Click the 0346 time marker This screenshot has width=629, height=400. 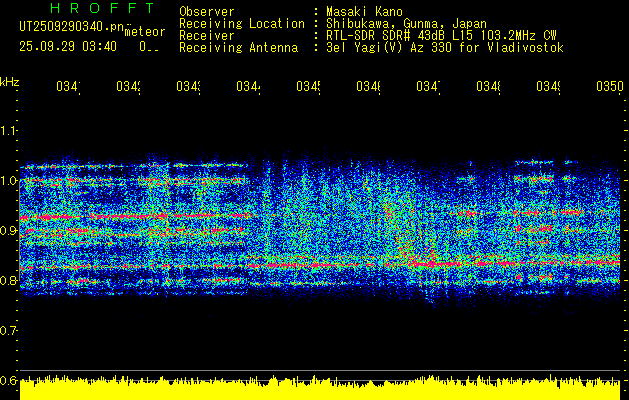(369, 87)
